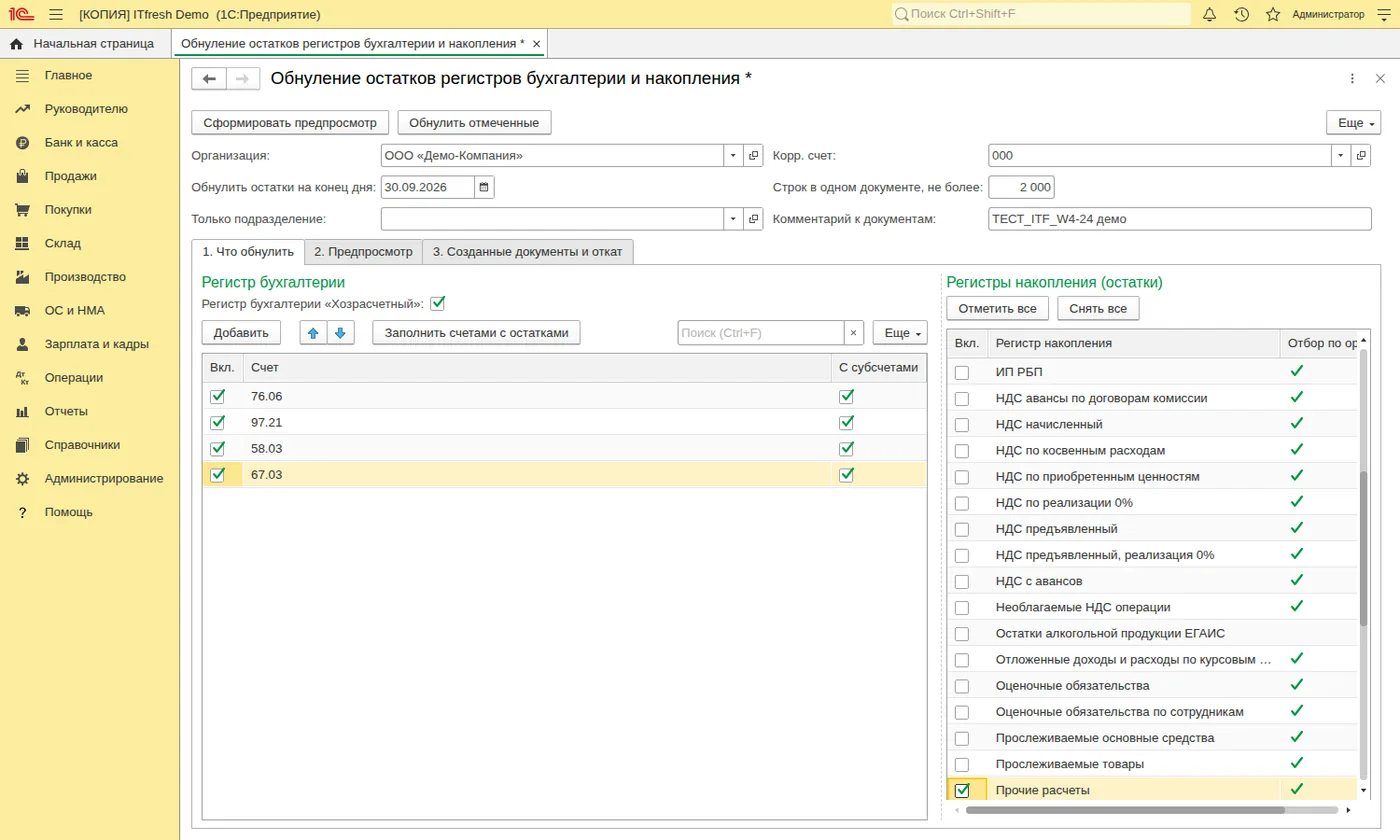The image size is (1400, 840).
Task: Switch to the 2. Предпросмотр tab
Action: coord(363,252)
